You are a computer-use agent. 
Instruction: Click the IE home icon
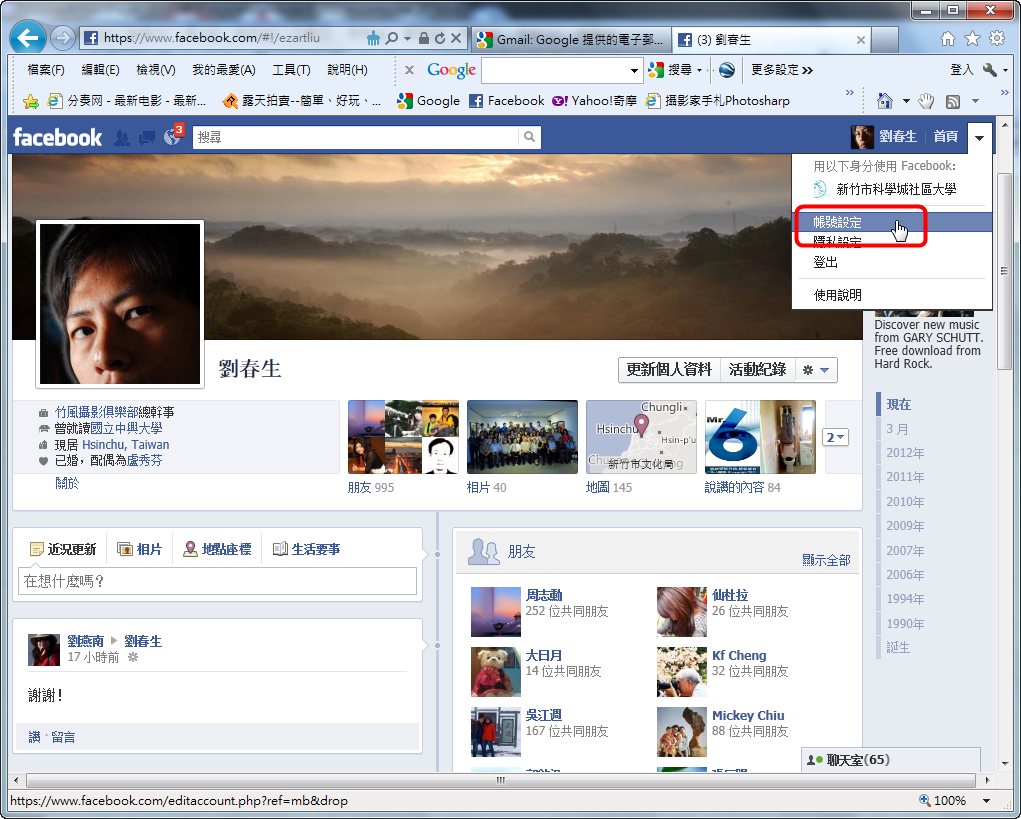click(x=948, y=39)
